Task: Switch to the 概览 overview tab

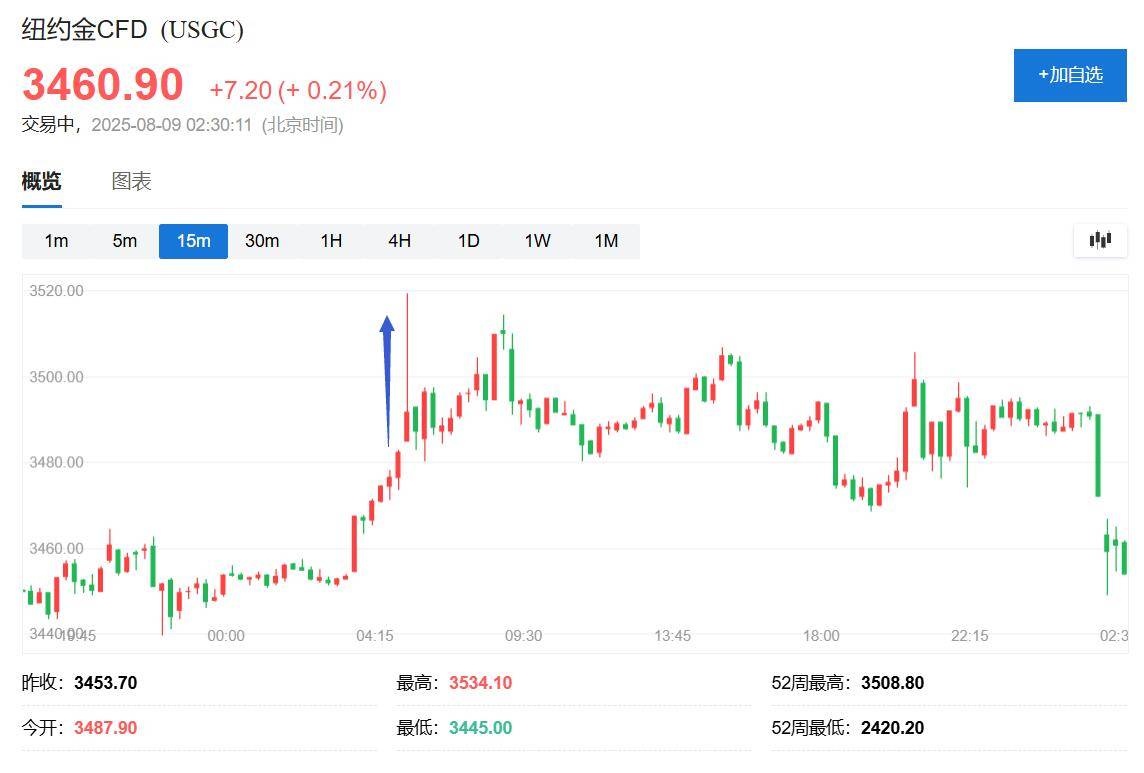Action: pyautogui.click(x=42, y=181)
